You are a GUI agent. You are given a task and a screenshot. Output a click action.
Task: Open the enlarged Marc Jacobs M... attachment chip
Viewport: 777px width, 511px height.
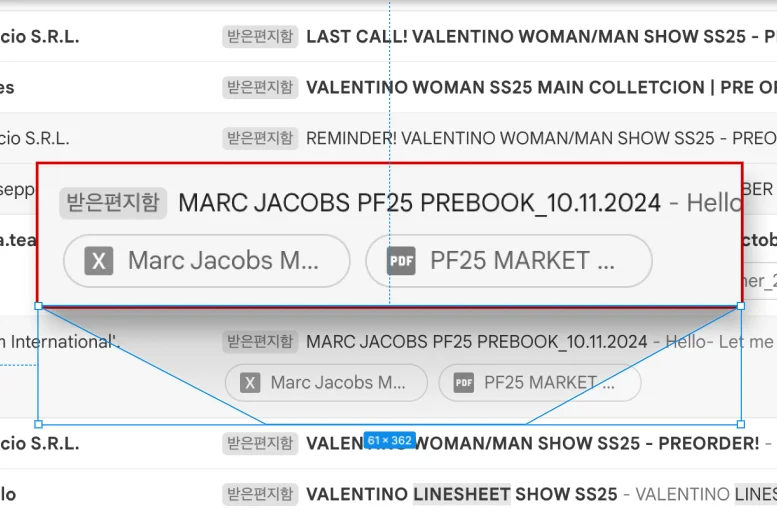pos(222,261)
